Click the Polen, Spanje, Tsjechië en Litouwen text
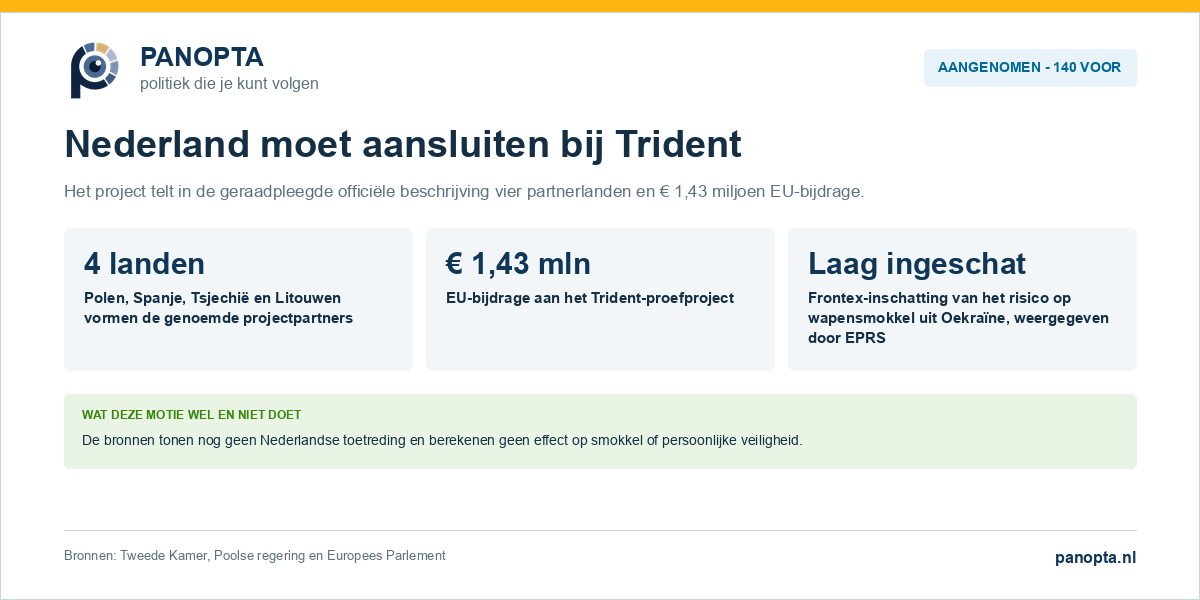This screenshot has height=600, width=1200. (x=219, y=308)
